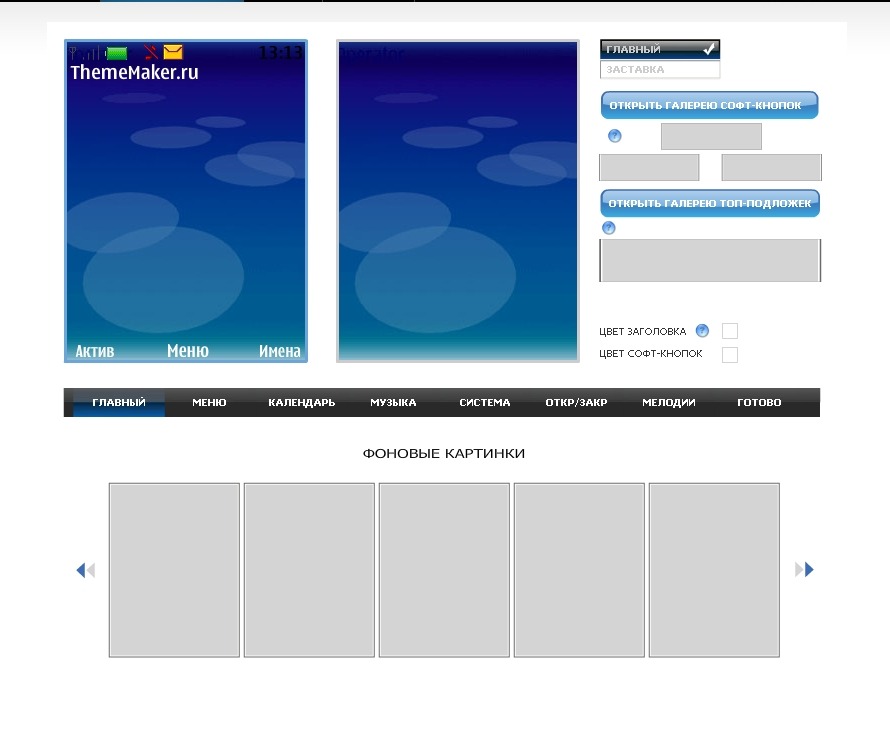Pick the ЦВЕТ СОФТ-КНОПОК color swatch
Viewport: 890px width, 741px height.
[729, 354]
